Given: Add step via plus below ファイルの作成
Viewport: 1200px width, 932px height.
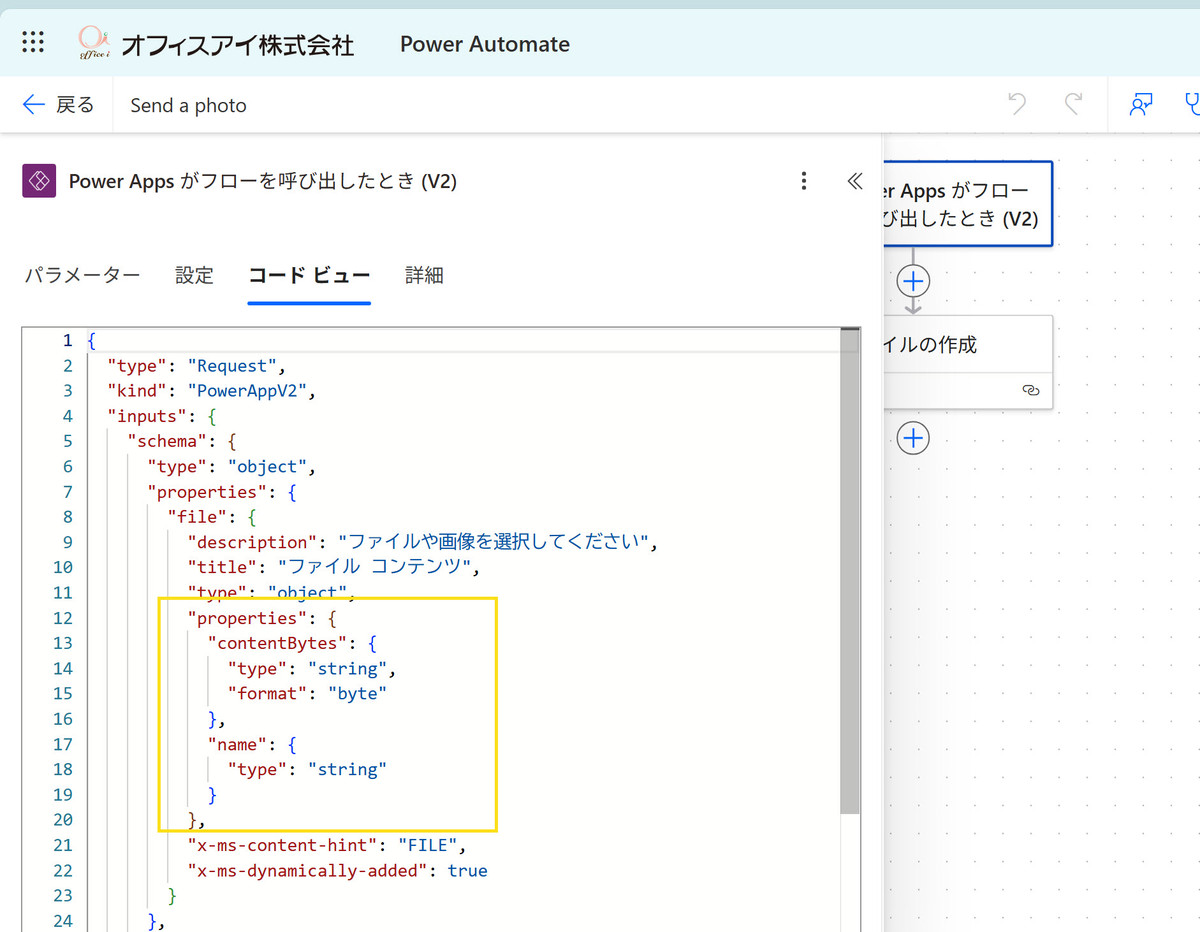Looking at the screenshot, I should click(913, 438).
